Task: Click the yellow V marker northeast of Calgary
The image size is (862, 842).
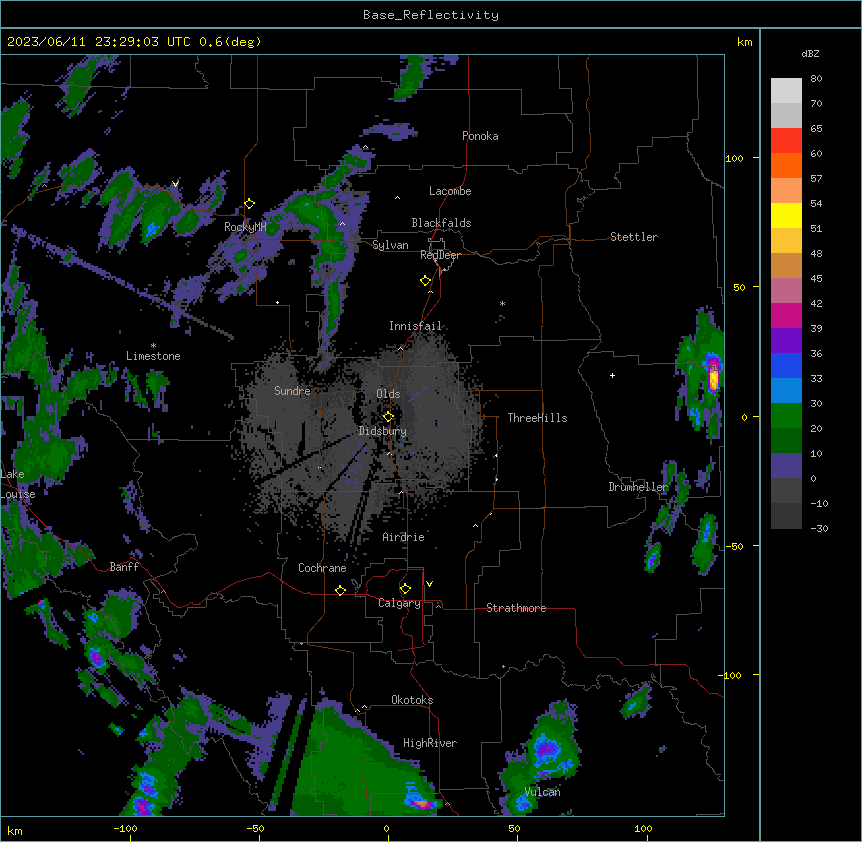Action: click(429, 584)
